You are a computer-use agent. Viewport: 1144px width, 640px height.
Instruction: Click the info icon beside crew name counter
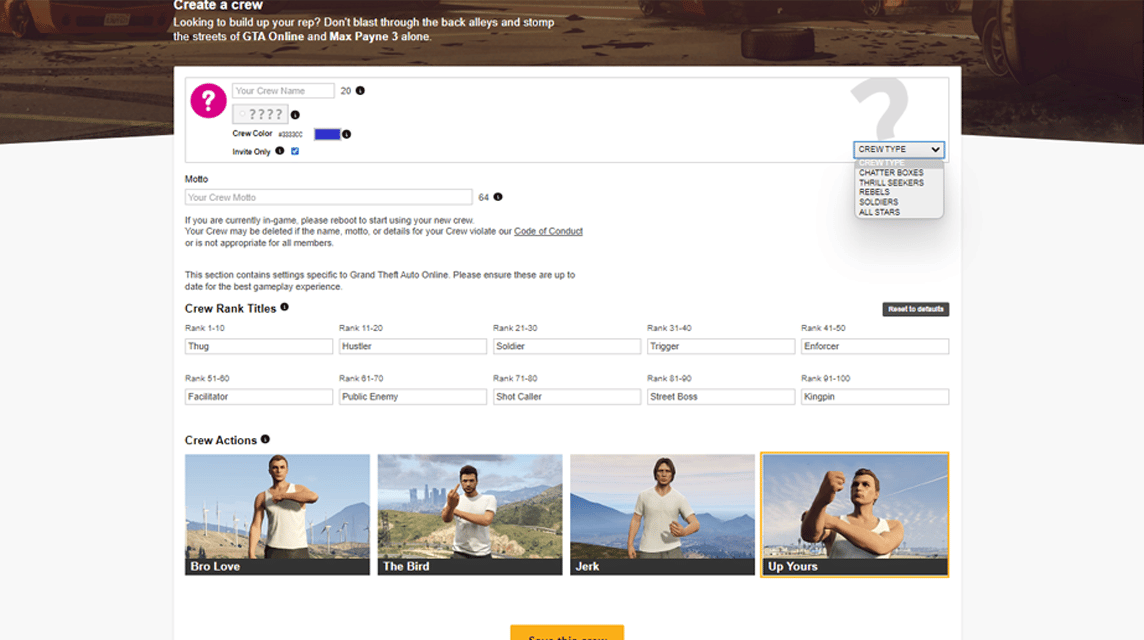360,90
